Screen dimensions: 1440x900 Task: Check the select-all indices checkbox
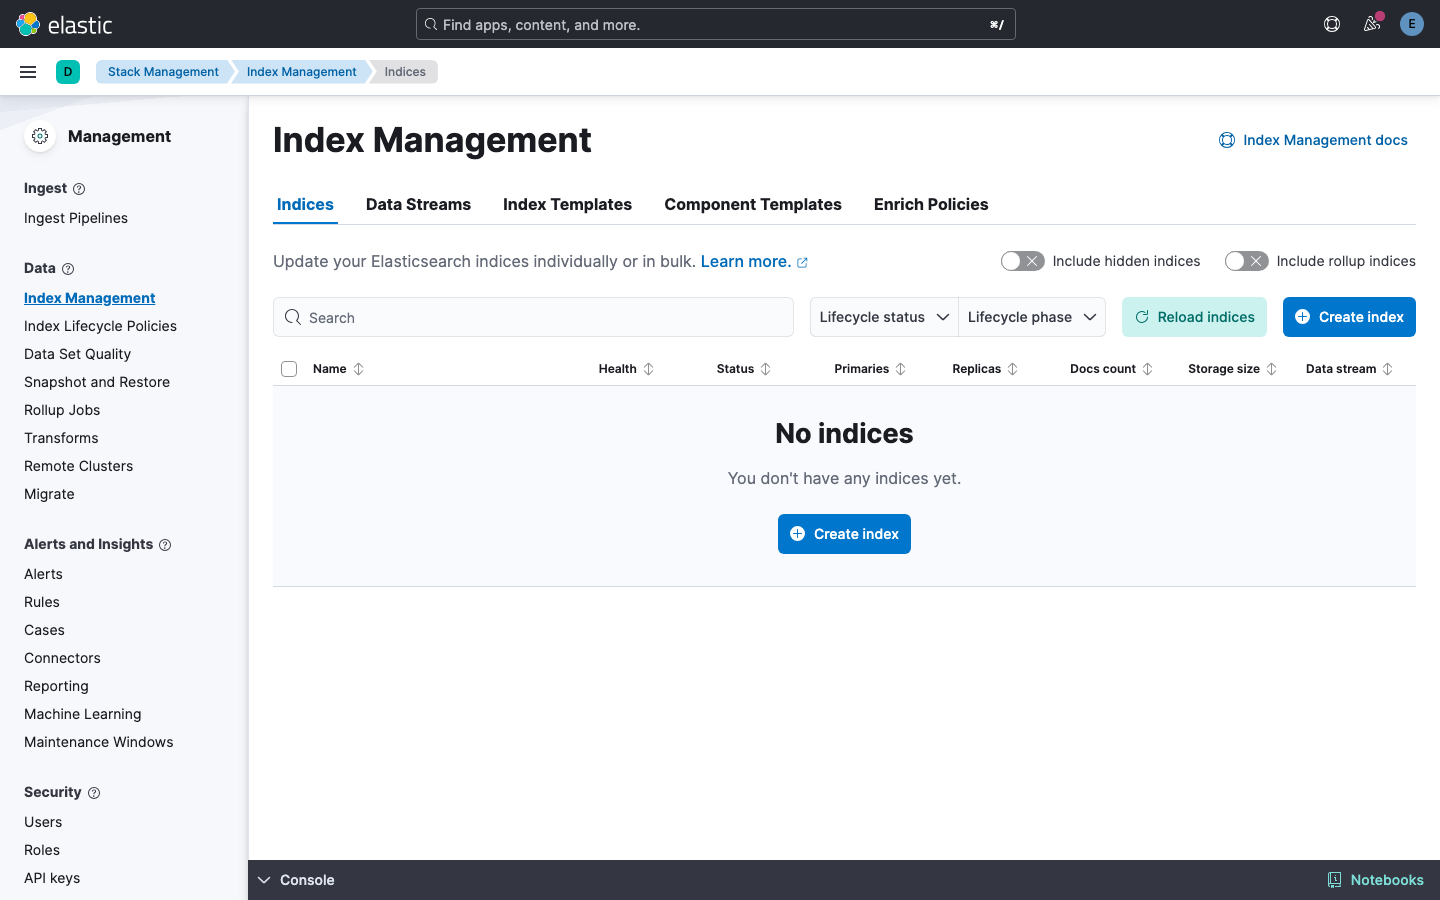coord(289,369)
